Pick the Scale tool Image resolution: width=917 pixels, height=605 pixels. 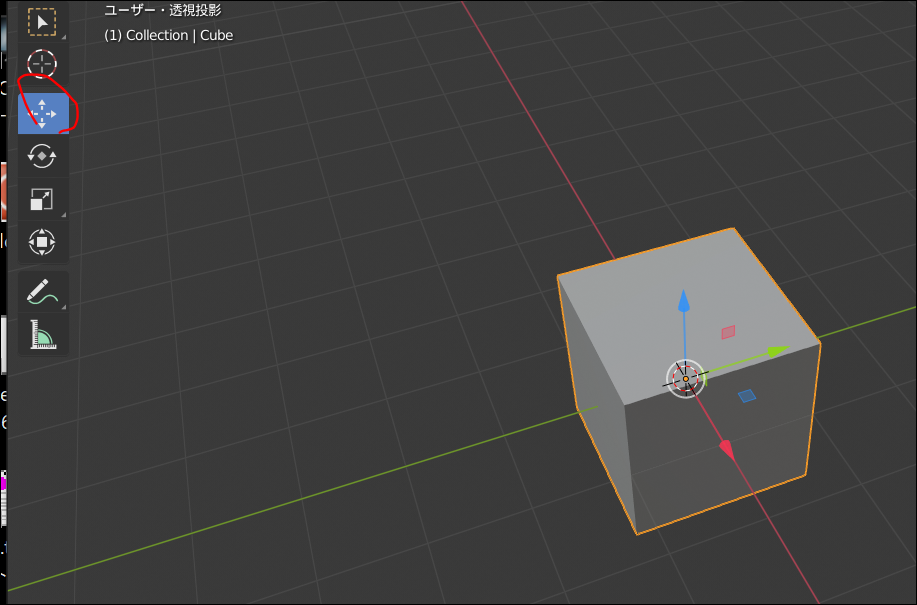[43, 199]
